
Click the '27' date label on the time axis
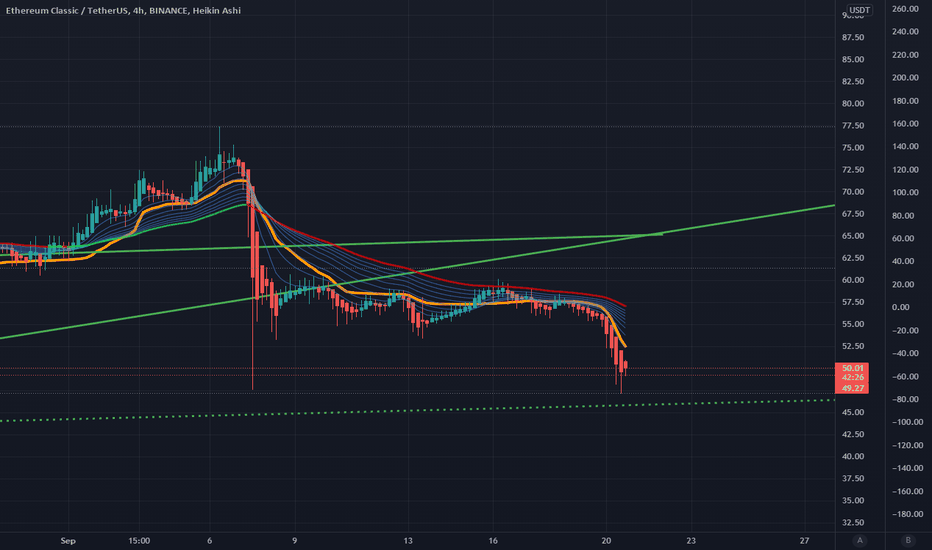tap(804, 540)
